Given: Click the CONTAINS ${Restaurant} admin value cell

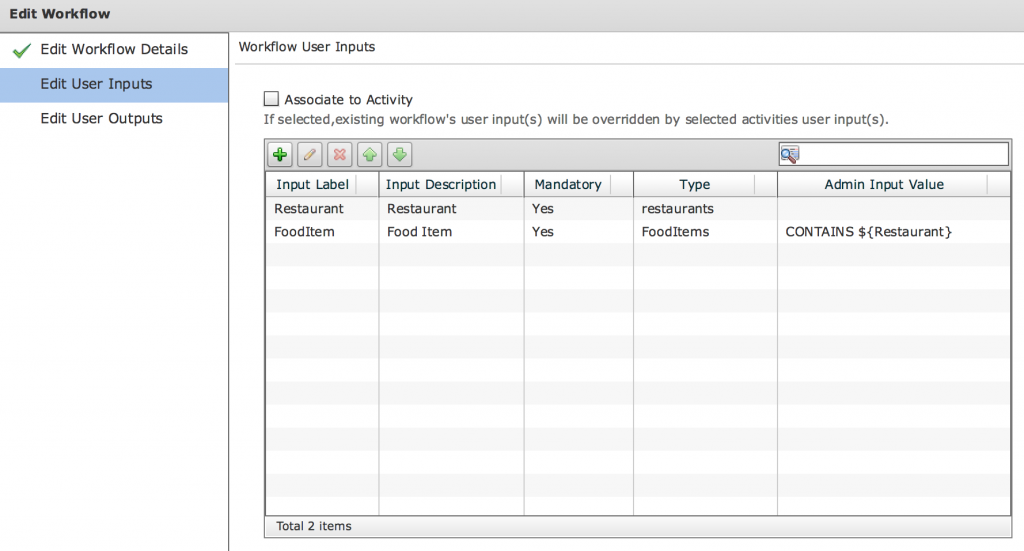Looking at the screenshot, I should point(868,232).
